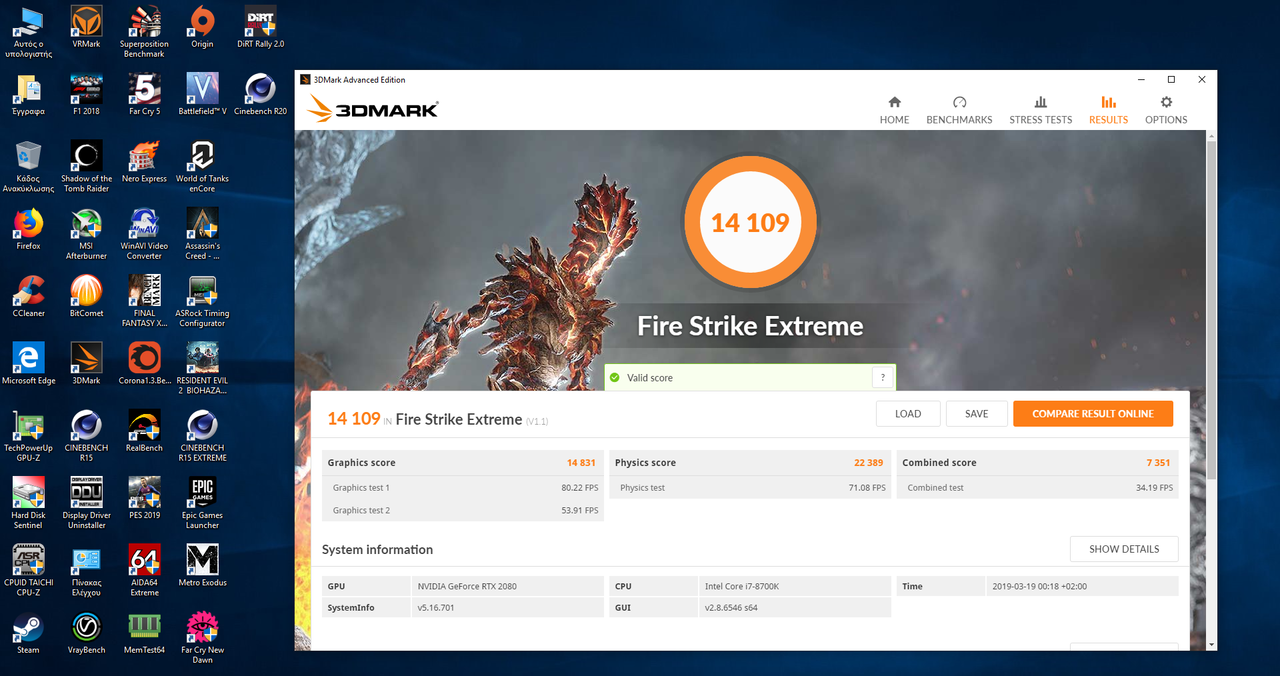Click COMPARE RESULT ONLINE button
Image resolution: width=1280 pixels, height=676 pixels.
pyautogui.click(x=1093, y=413)
